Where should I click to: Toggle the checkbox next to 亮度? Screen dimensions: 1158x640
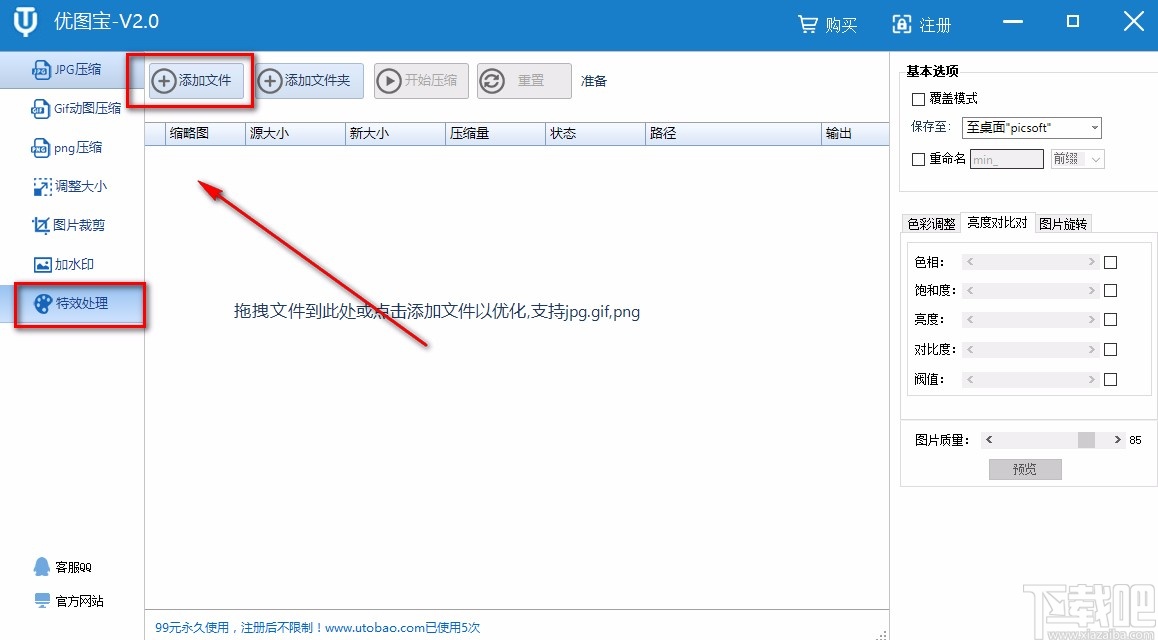click(1110, 319)
